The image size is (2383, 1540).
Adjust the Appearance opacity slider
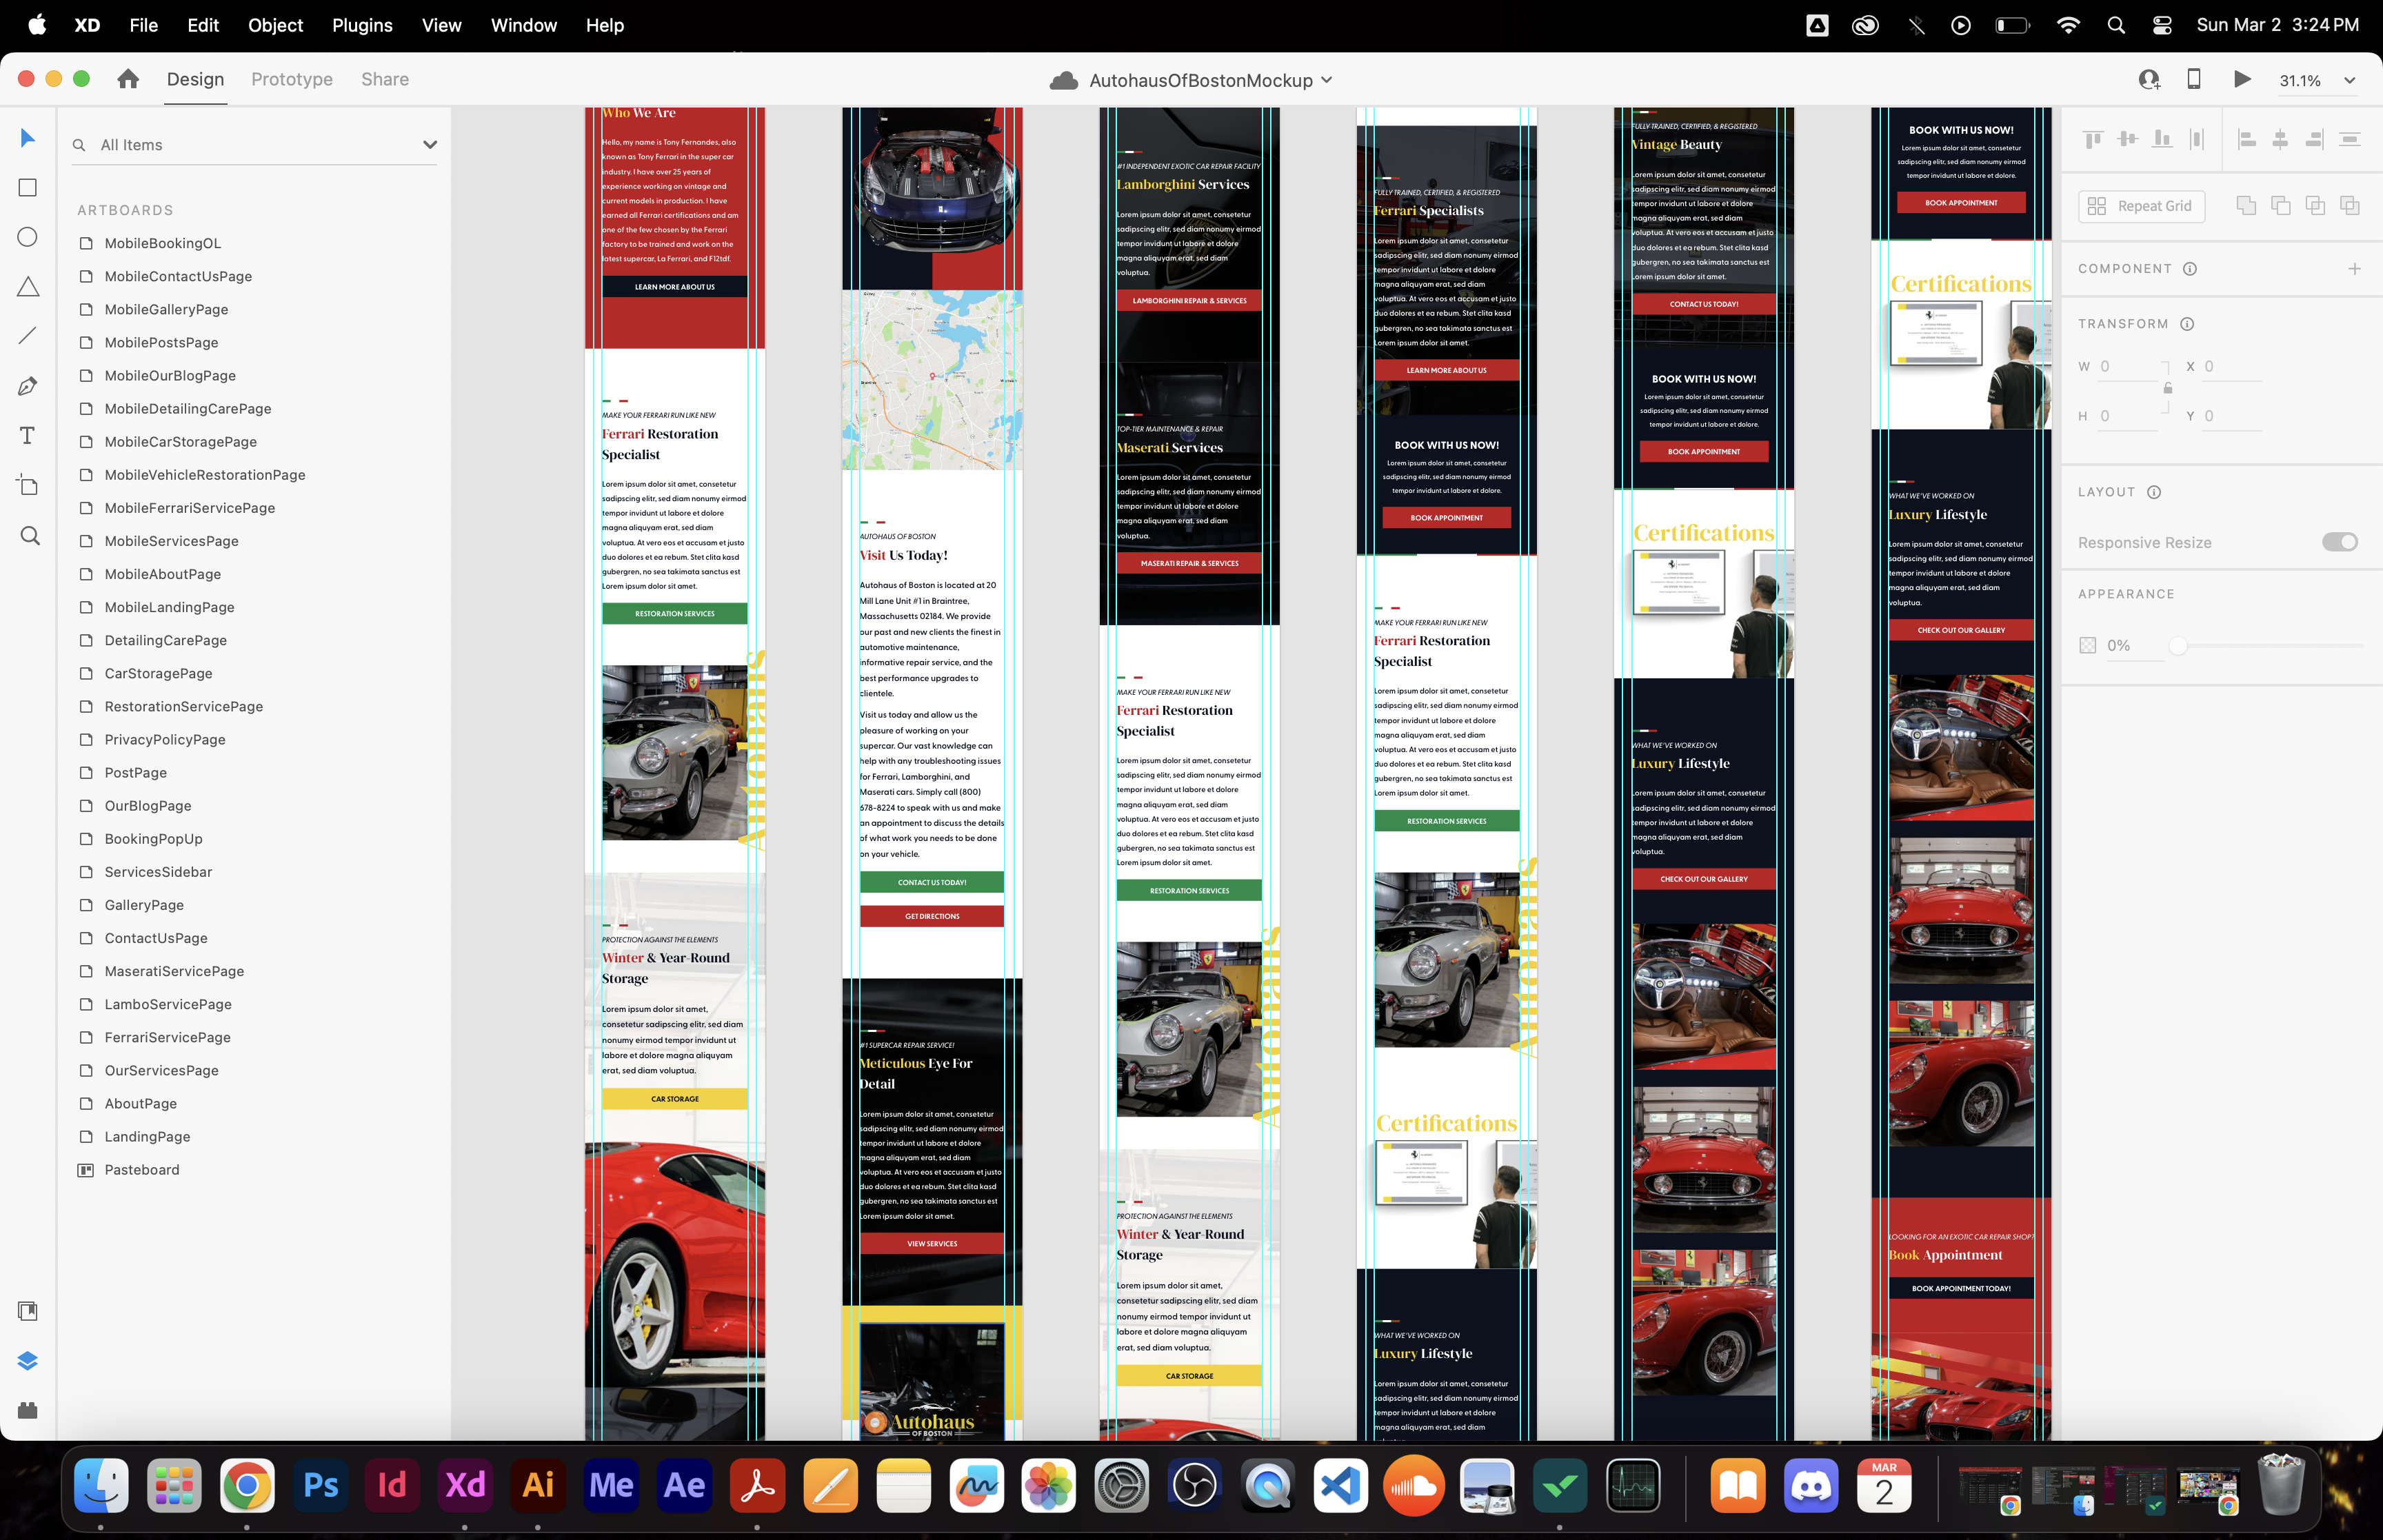(x=2178, y=646)
